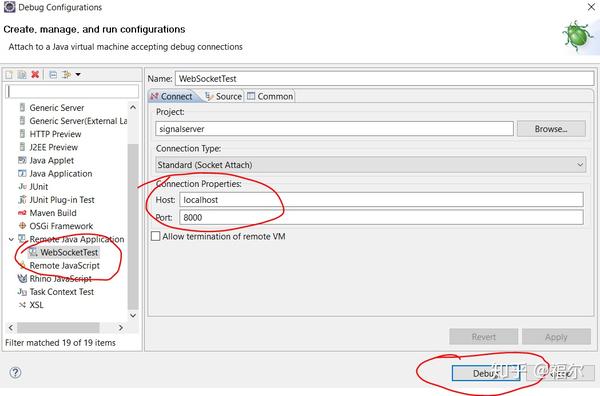Click the New launch configuration icon
Viewport: 600px width, 396px height.
coord(9,75)
